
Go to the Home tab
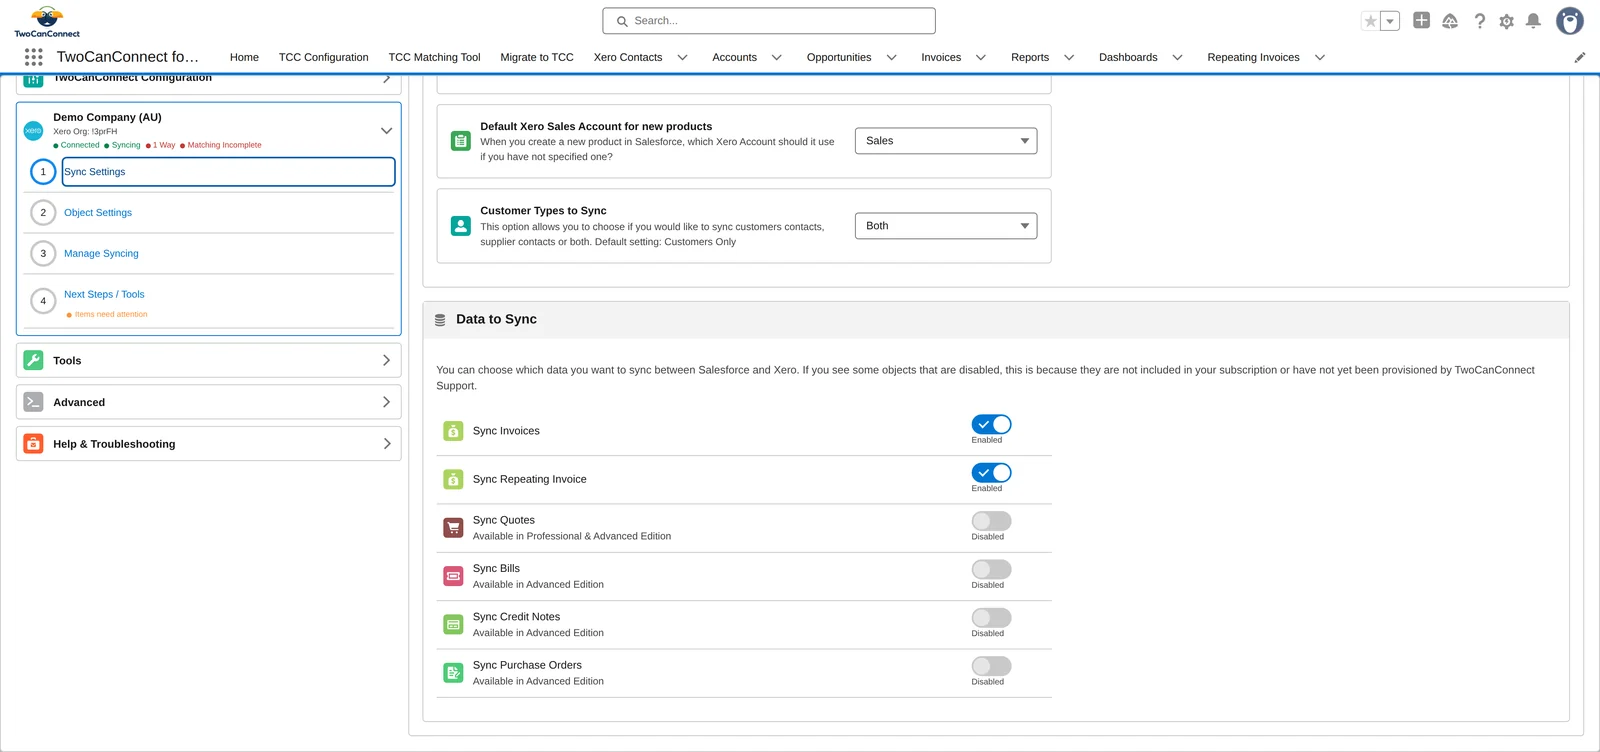[244, 57]
